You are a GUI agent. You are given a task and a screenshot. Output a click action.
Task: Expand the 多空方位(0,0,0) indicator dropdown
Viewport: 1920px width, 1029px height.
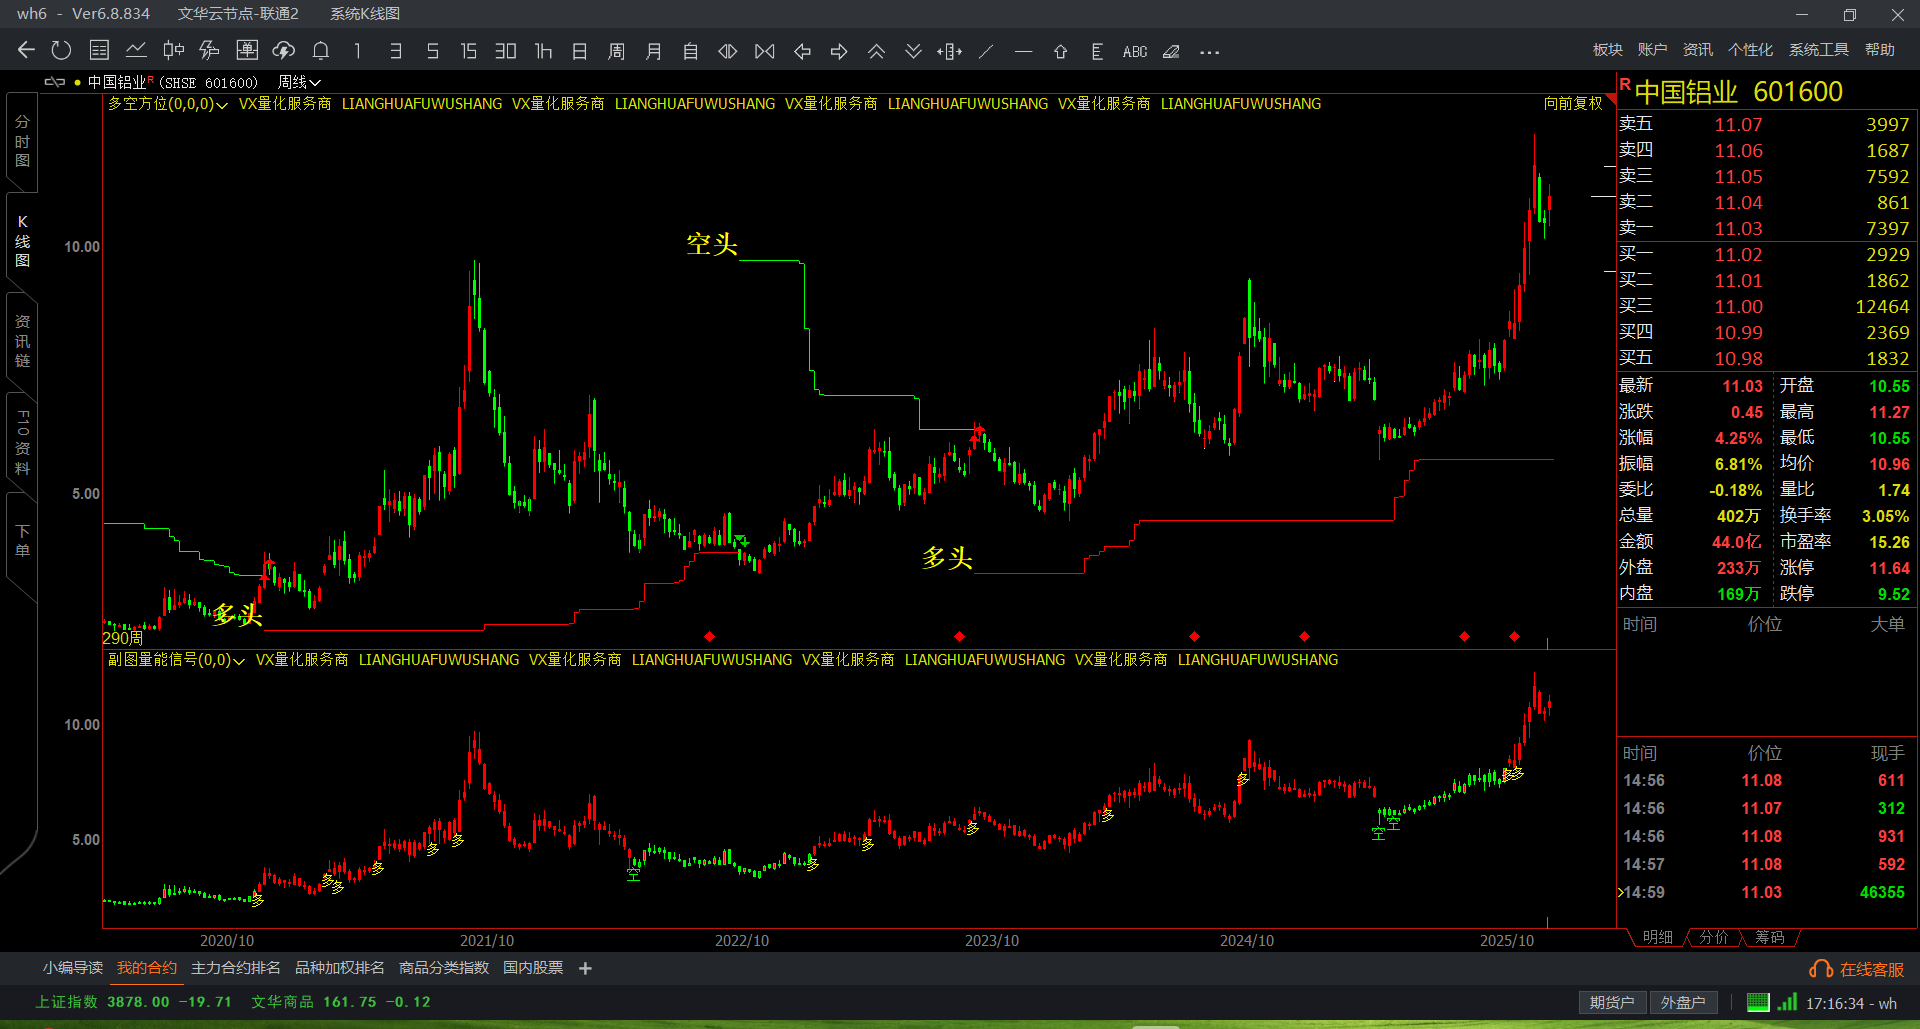[x=167, y=104]
